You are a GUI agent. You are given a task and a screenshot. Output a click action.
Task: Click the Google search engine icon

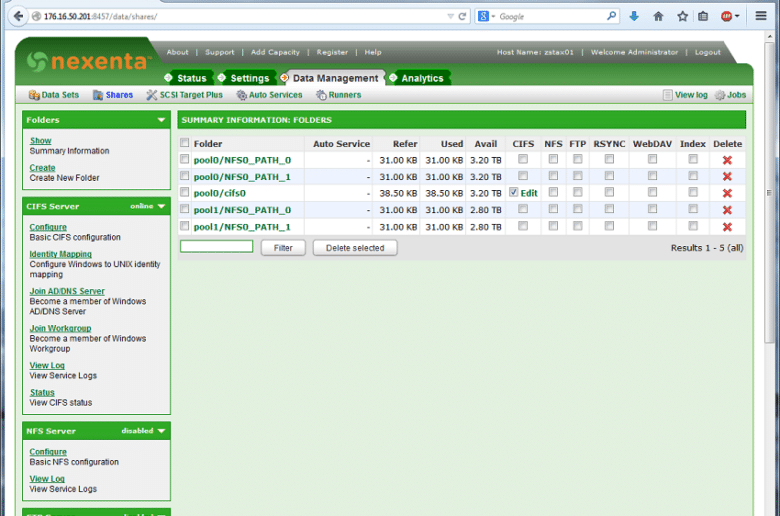483,16
